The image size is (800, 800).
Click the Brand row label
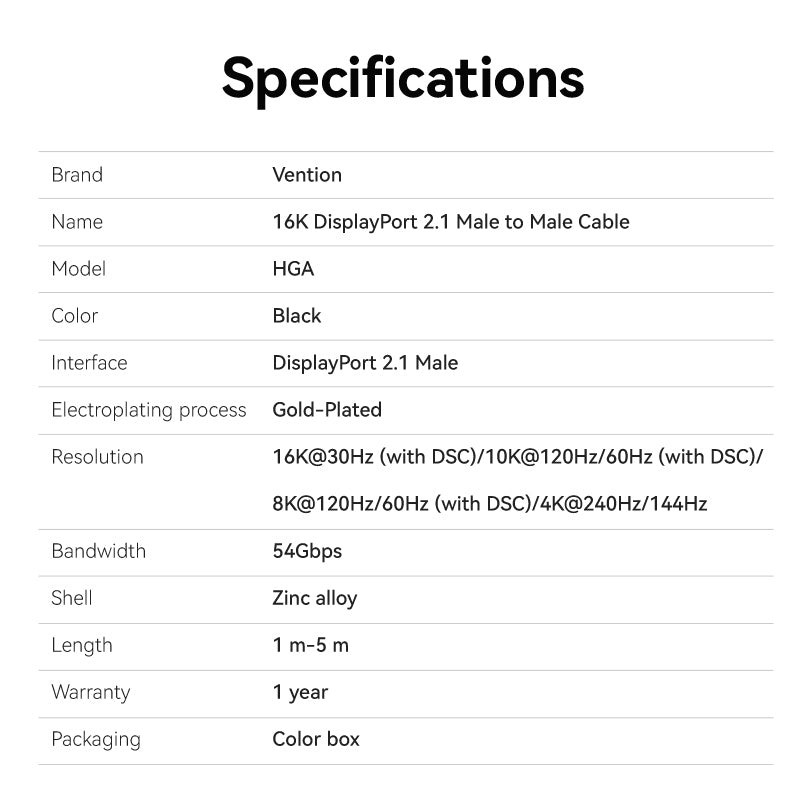coord(77,175)
